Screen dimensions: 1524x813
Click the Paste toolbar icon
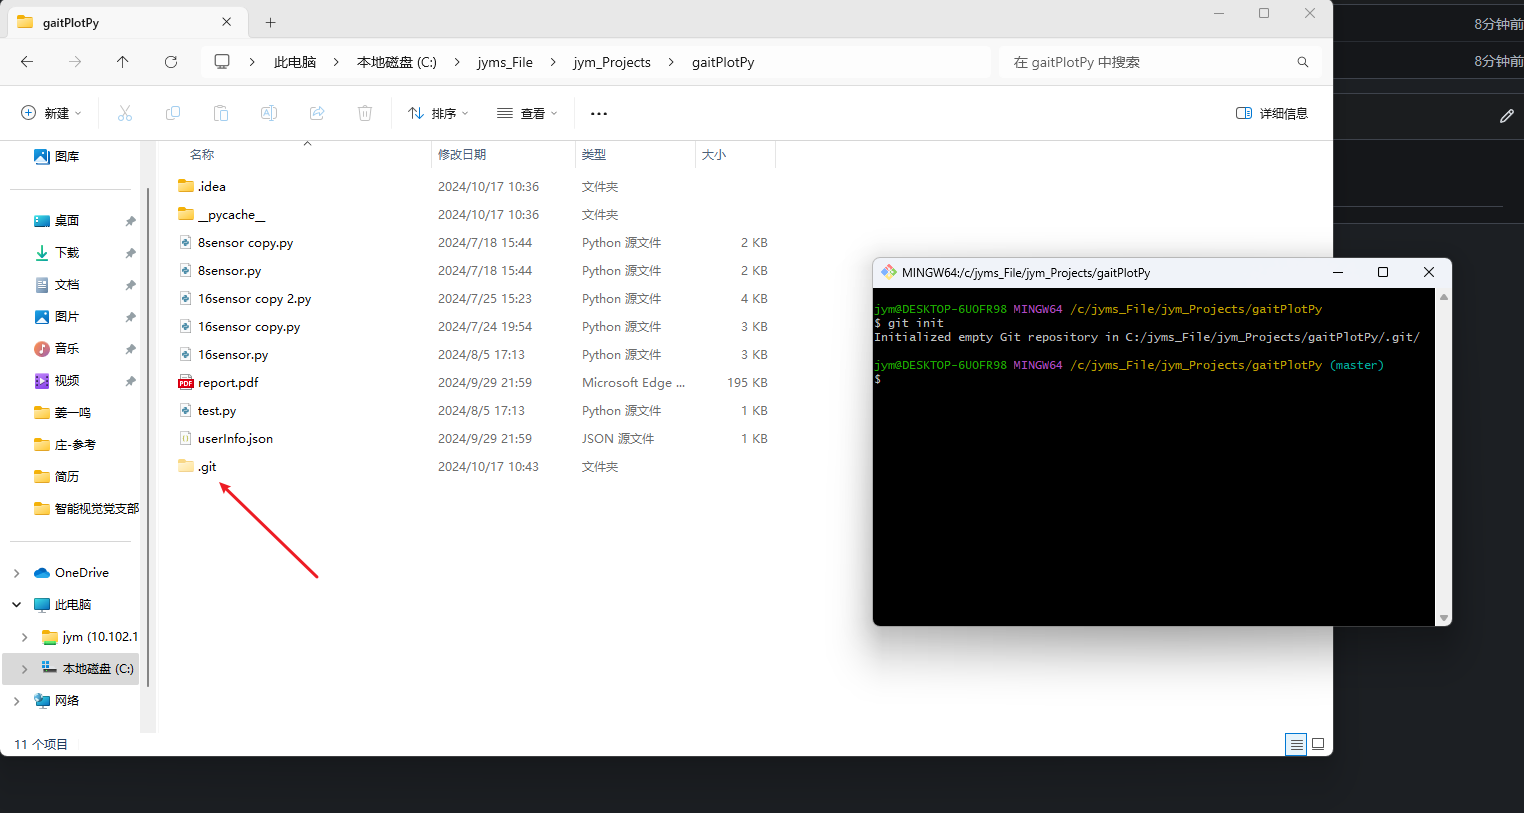221,113
